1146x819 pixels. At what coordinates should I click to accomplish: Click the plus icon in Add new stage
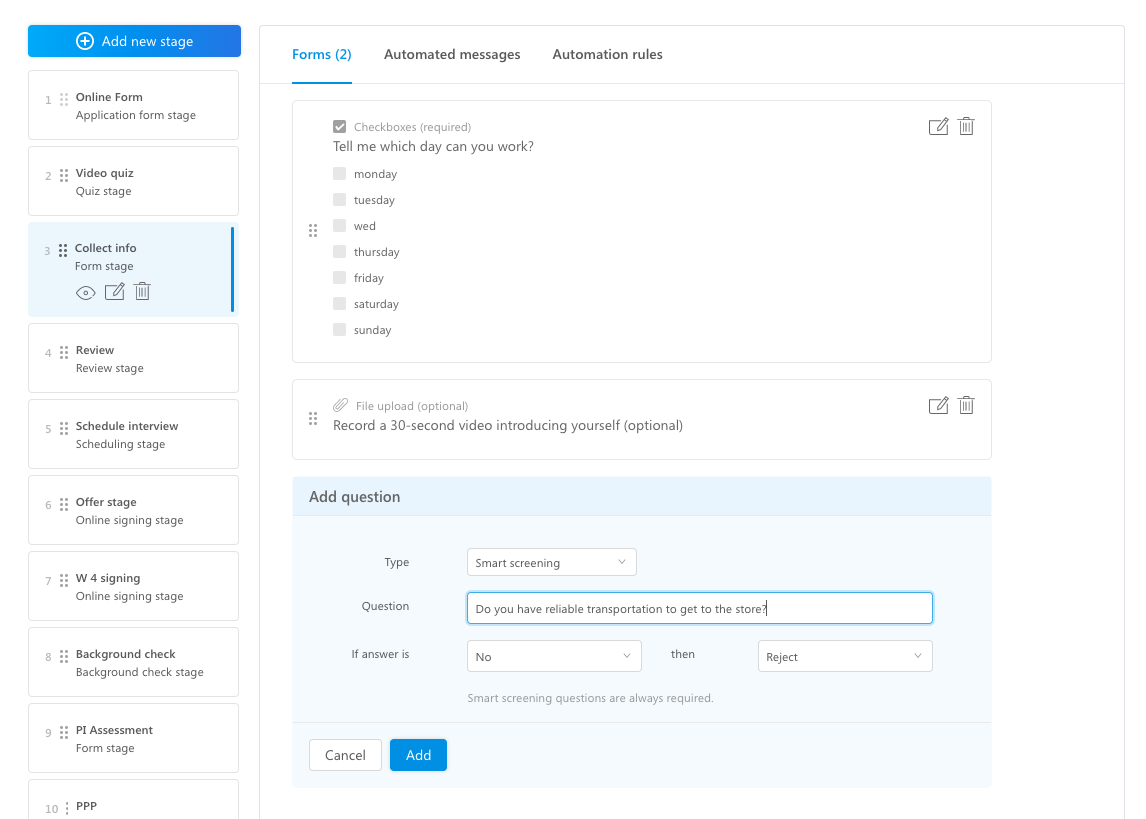coord(85,41)
